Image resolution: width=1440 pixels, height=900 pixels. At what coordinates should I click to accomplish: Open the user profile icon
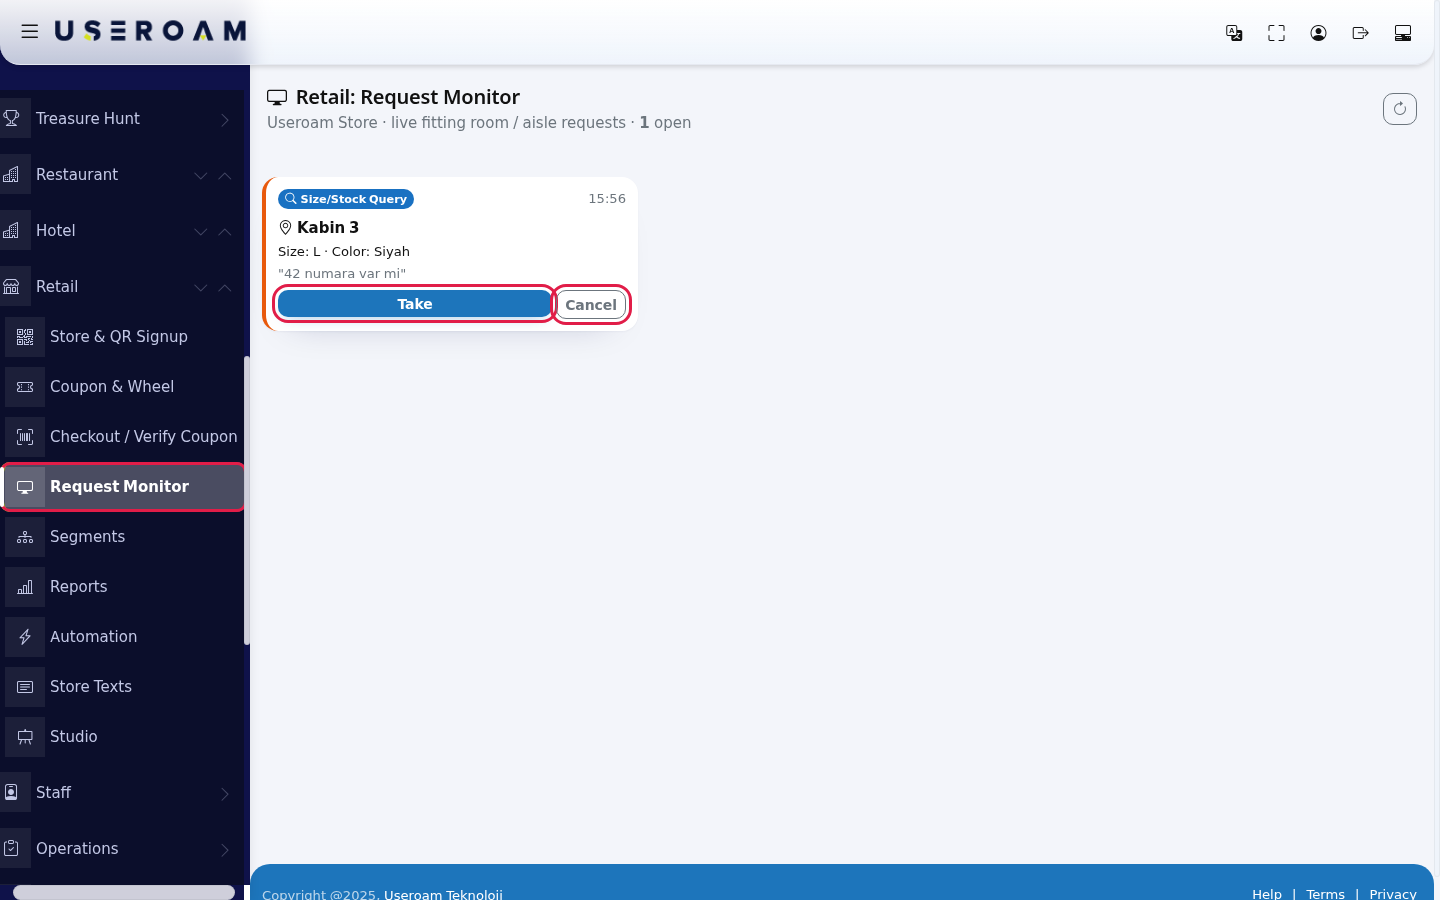[1318, 33]
